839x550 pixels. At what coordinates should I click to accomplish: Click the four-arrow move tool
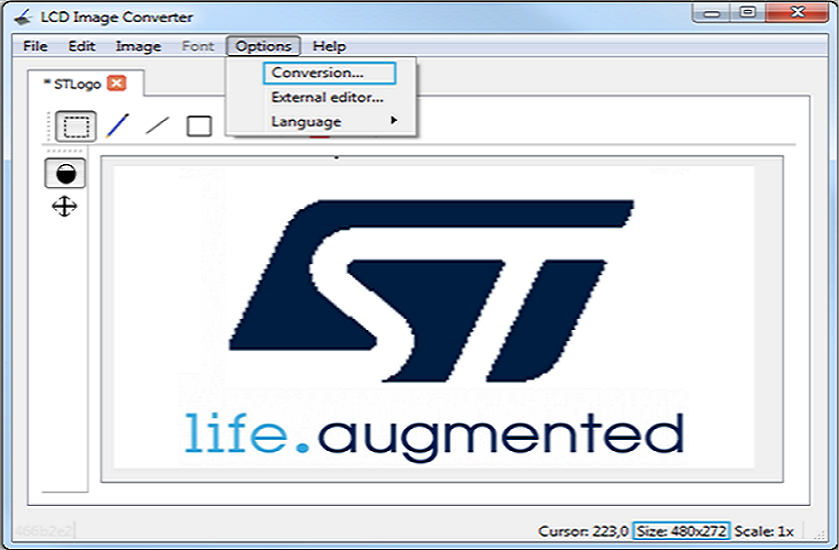pyautogui.click(x=65, y=207)
